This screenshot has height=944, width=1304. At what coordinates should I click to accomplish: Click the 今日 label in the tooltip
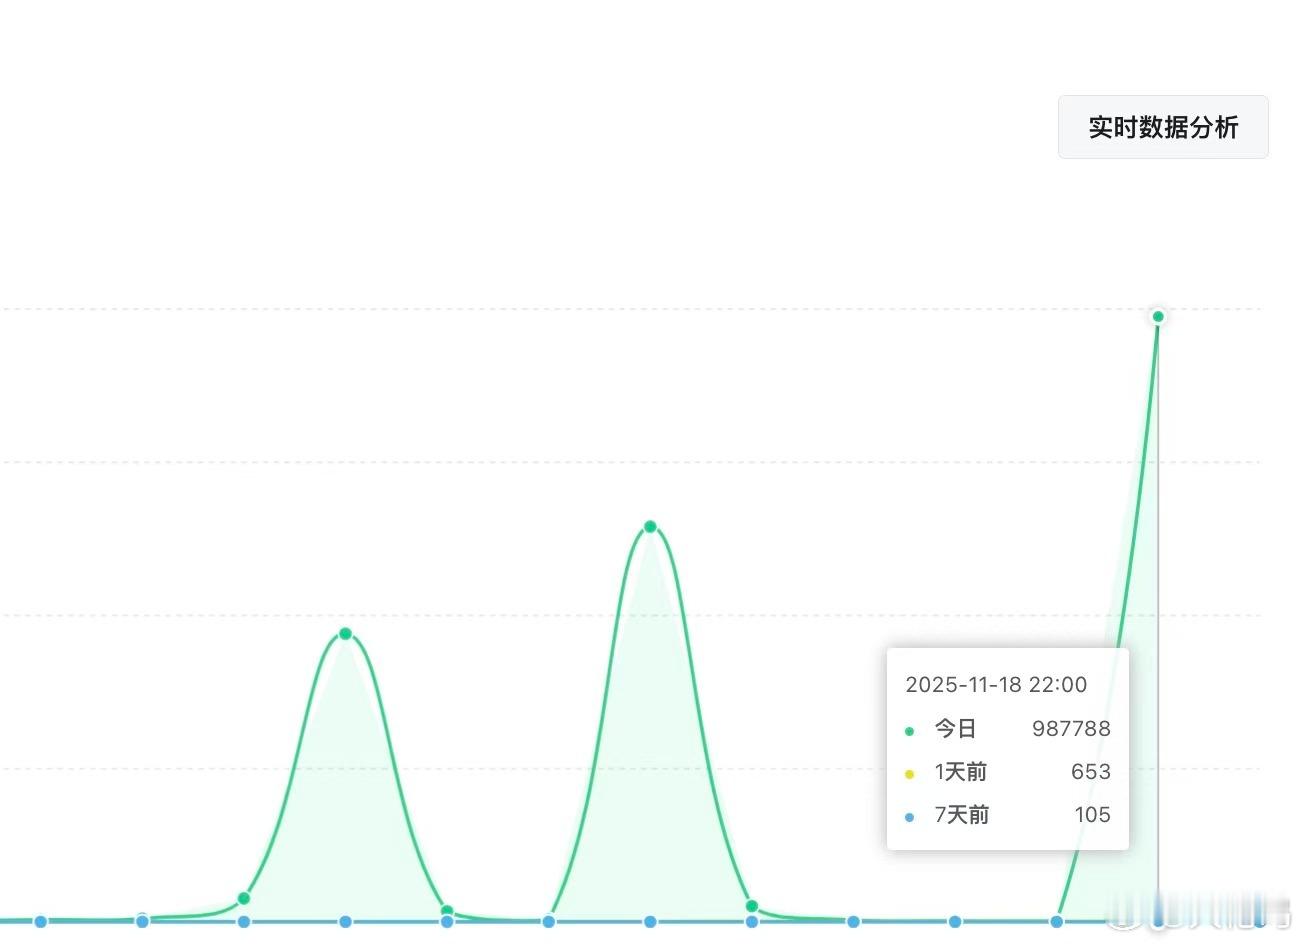pos(955,729)
